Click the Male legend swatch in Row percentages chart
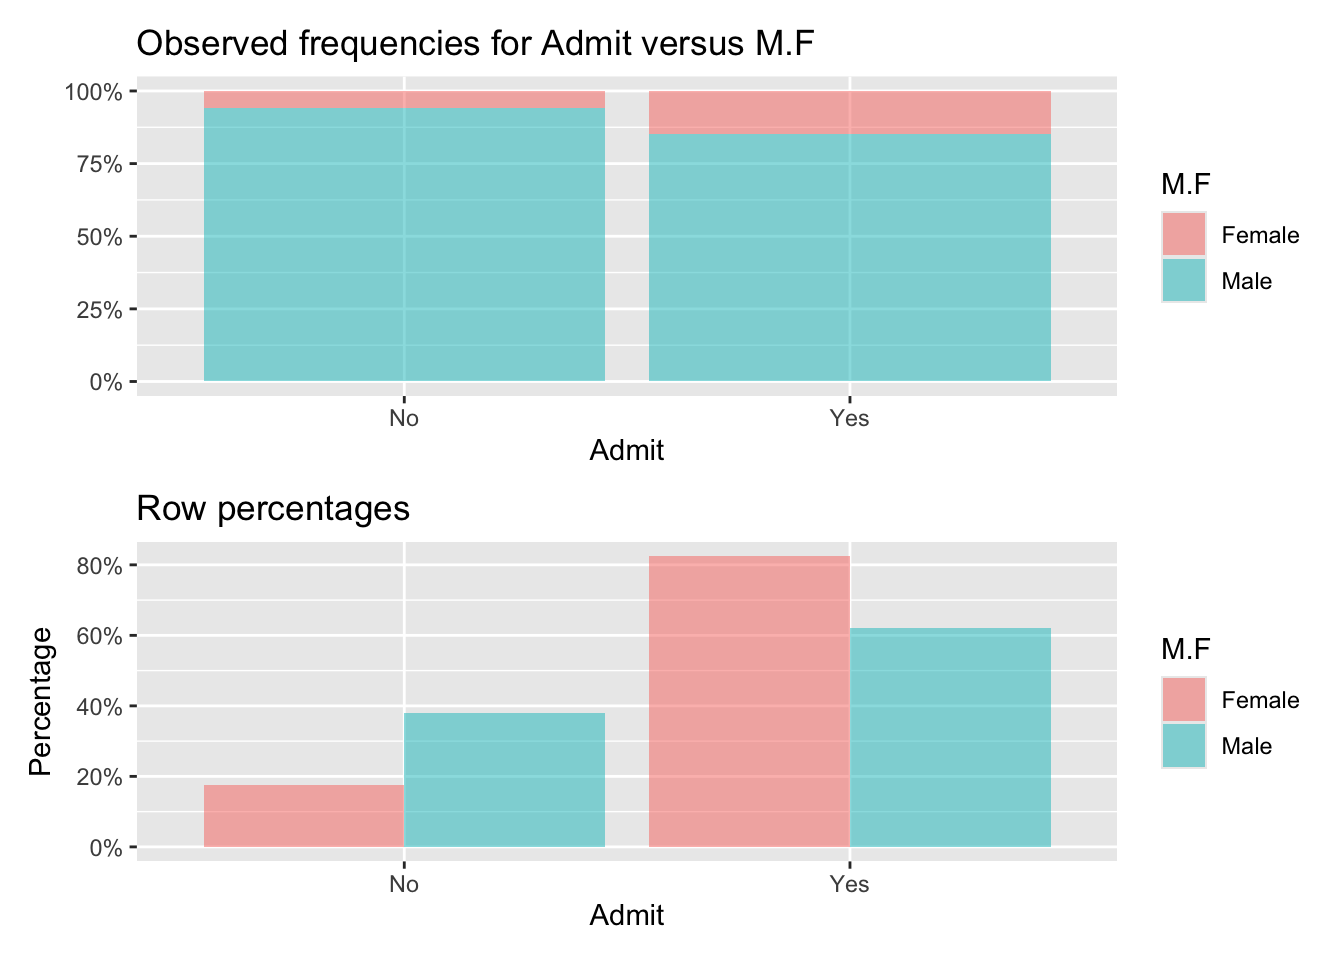 click(1183, 746)
